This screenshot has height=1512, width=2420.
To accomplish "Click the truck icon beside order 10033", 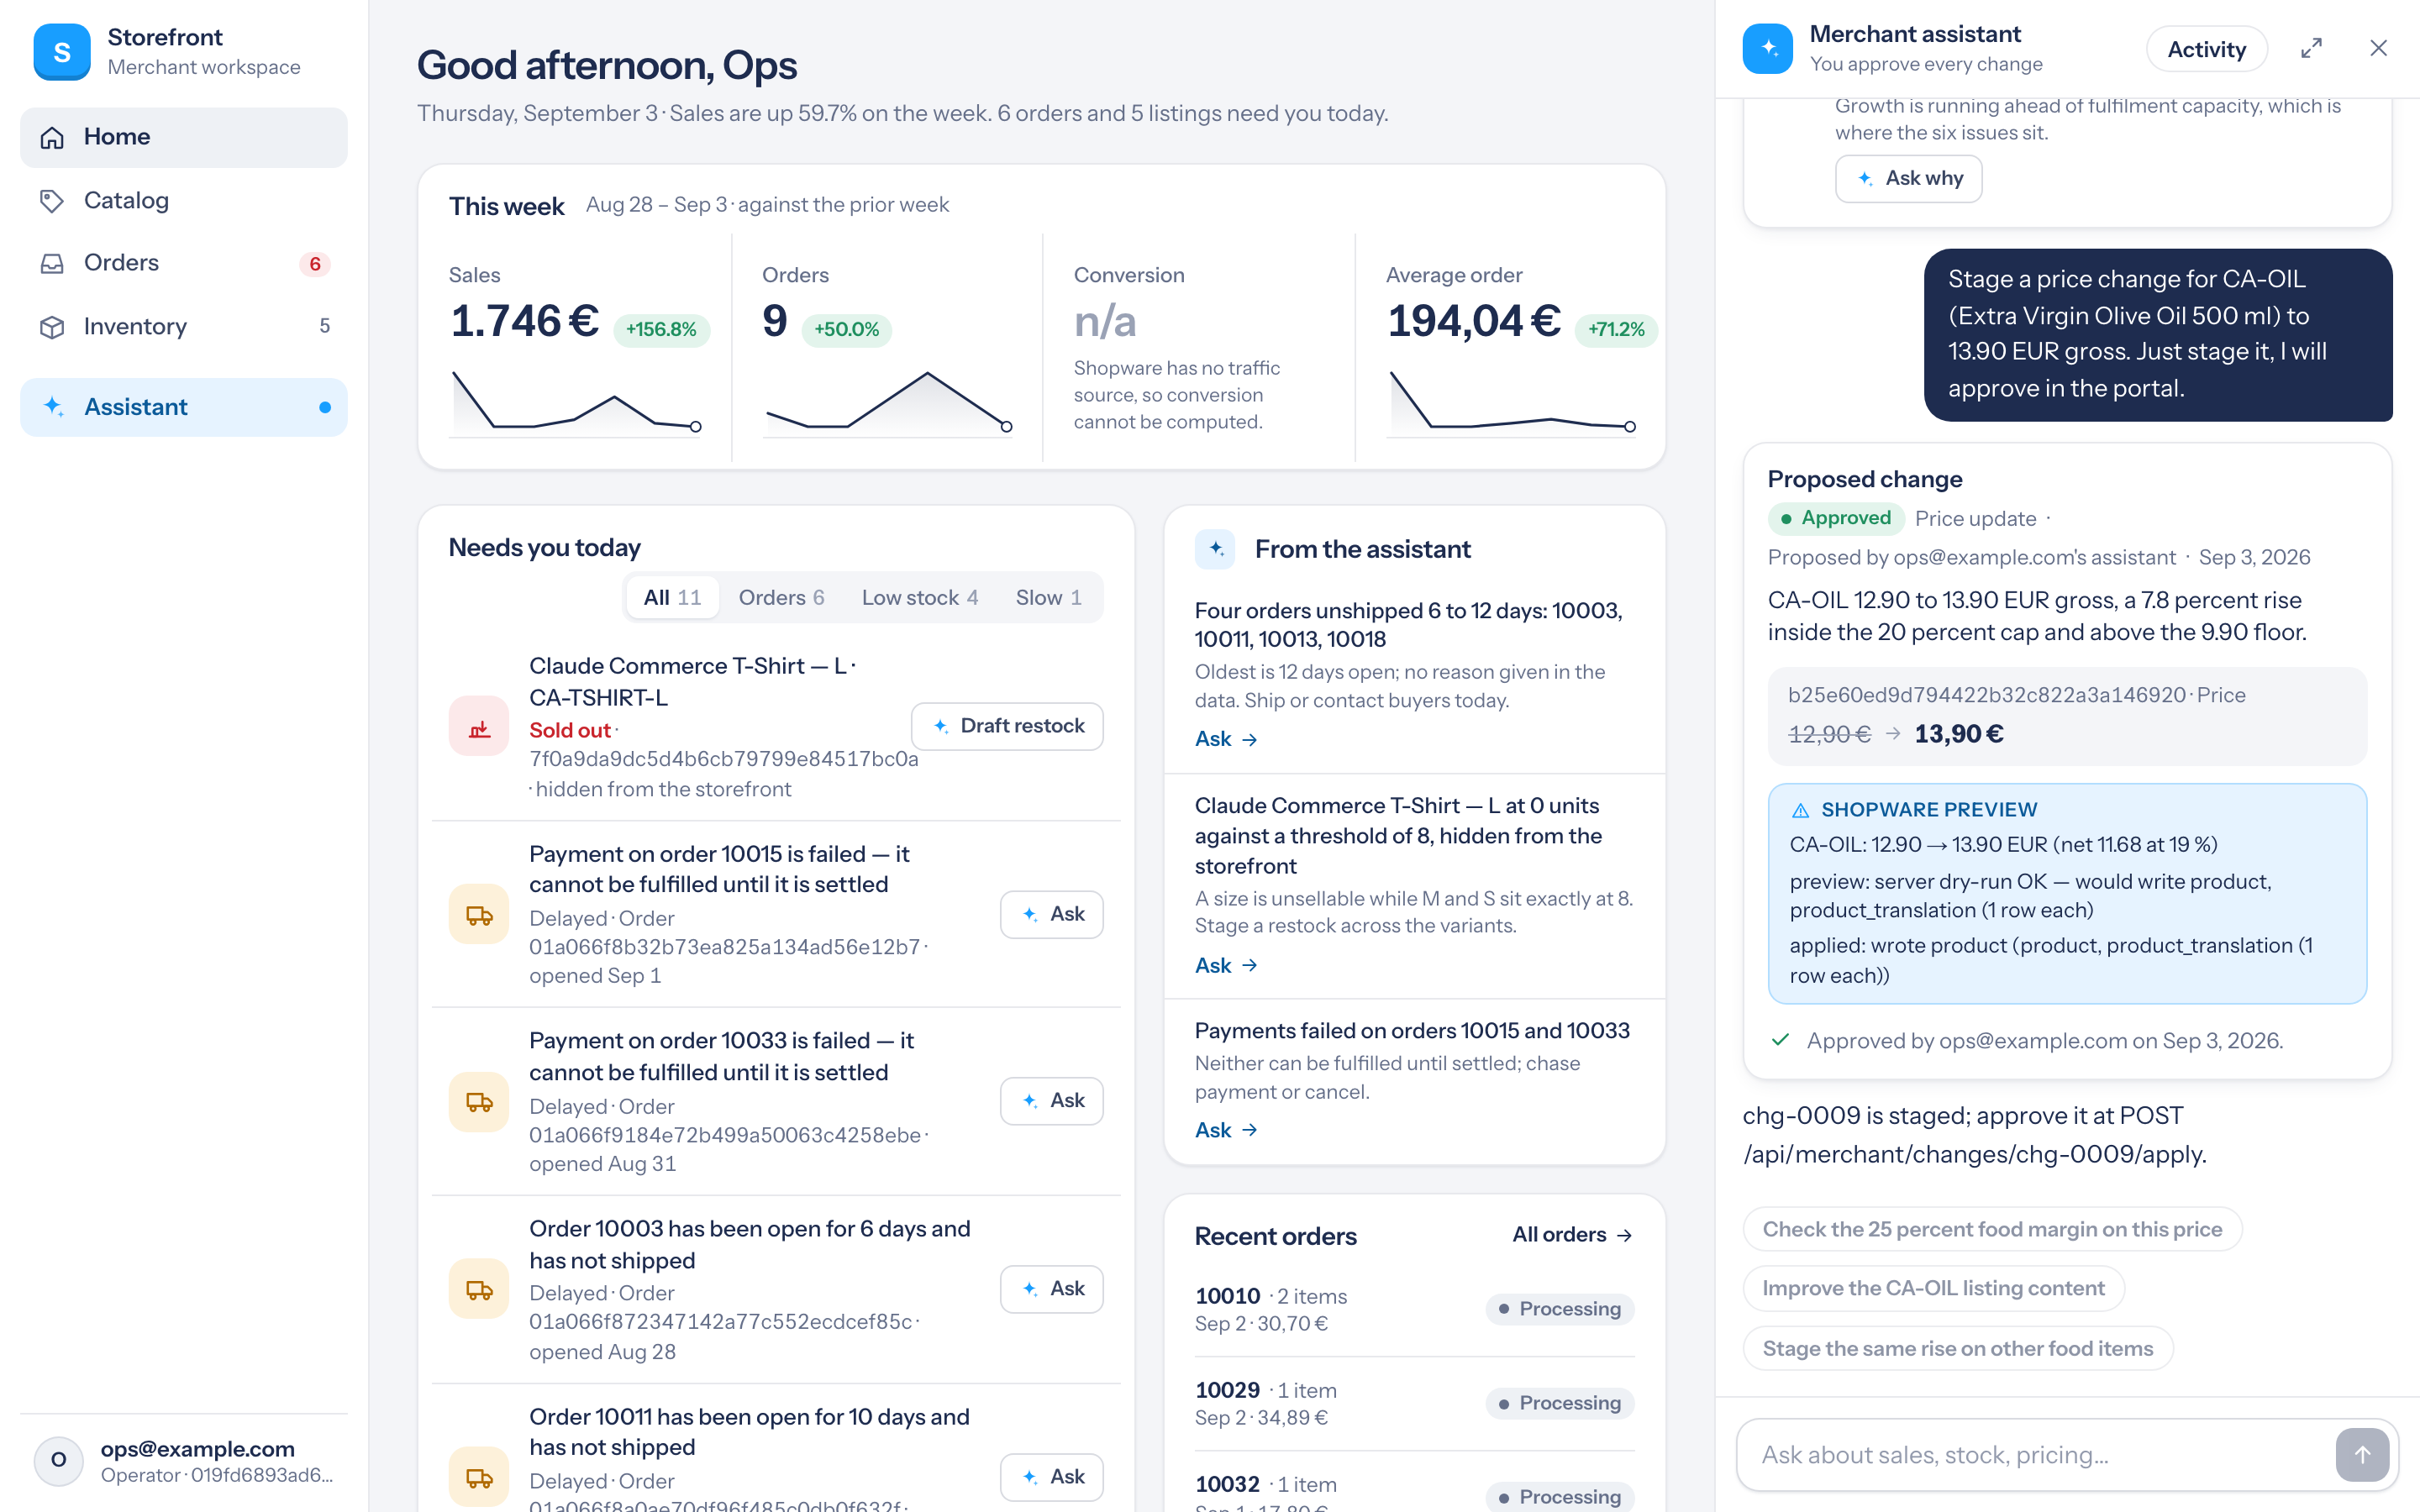I will pyautogui.click(x=479, y=1102).
